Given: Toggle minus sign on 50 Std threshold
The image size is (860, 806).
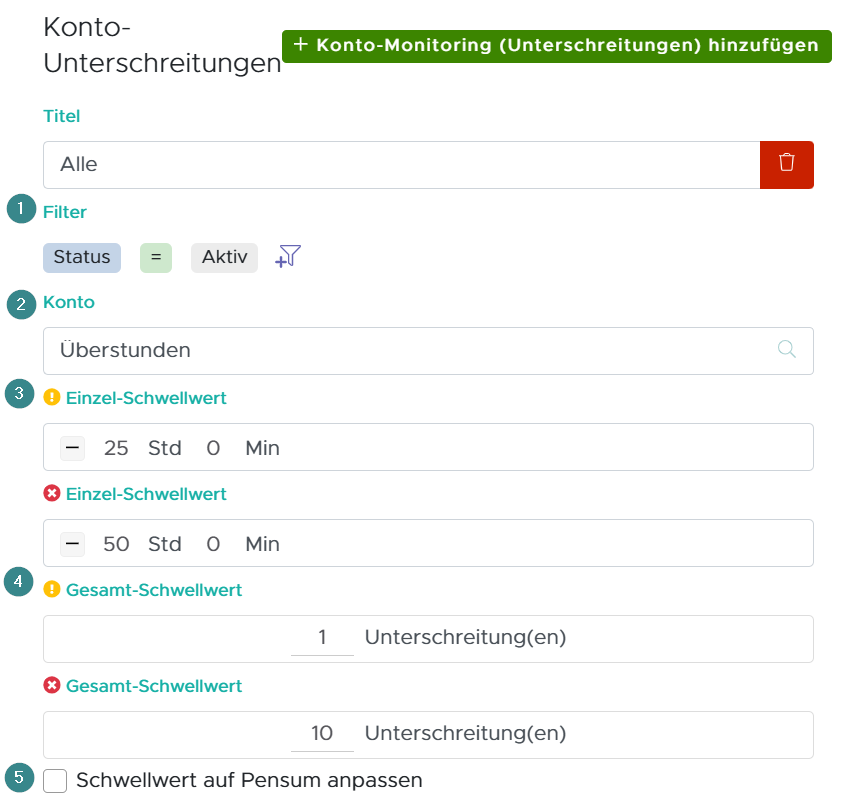Looking at the screenshot, I should (72, 544).
